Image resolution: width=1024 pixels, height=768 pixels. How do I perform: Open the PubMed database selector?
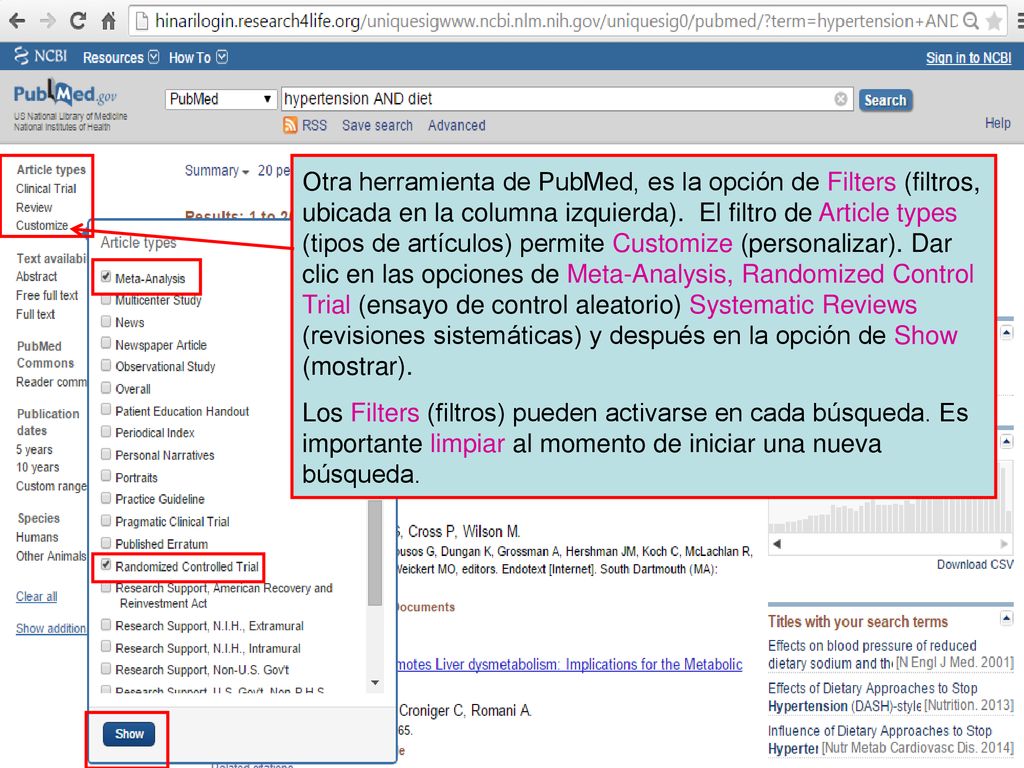point(220,99)
